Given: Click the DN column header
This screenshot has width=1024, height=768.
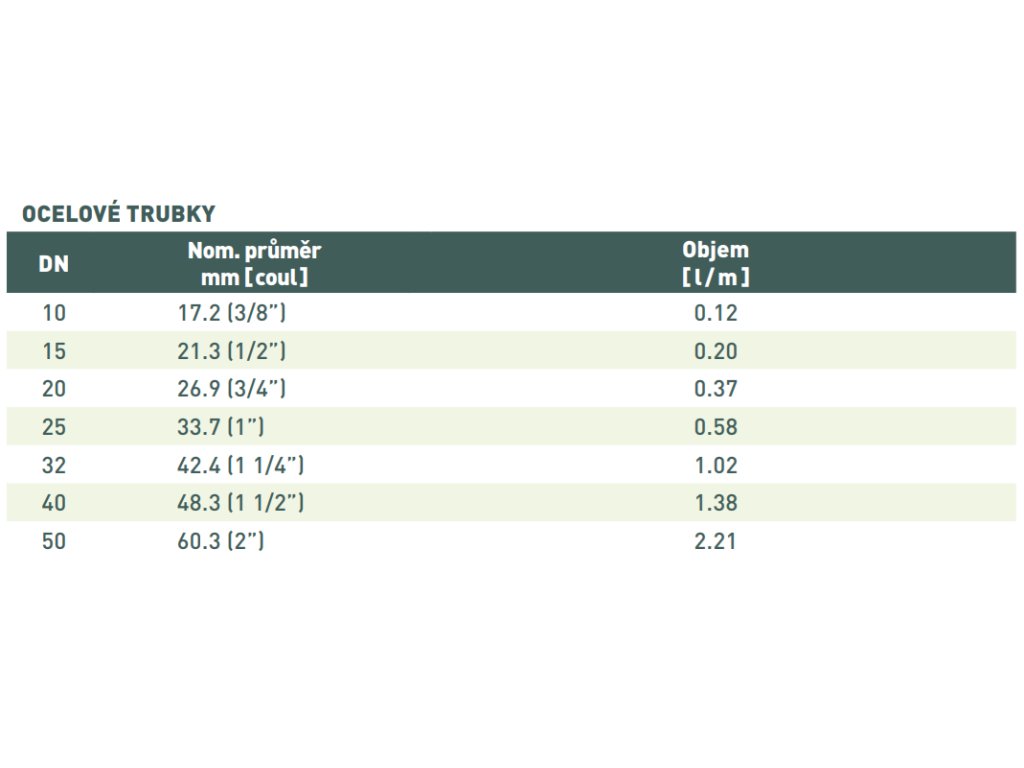Looking at the screenshot, I should [x=54, y=264].
